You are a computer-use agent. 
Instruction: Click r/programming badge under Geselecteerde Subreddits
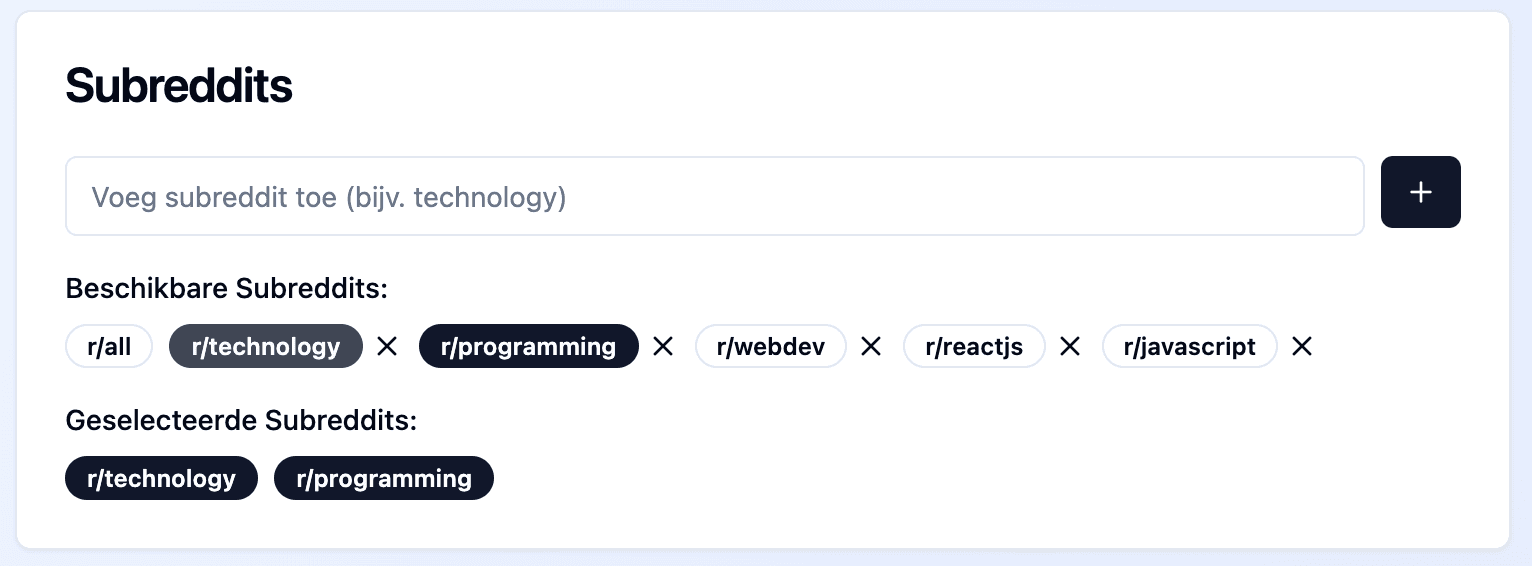point(384,478)
